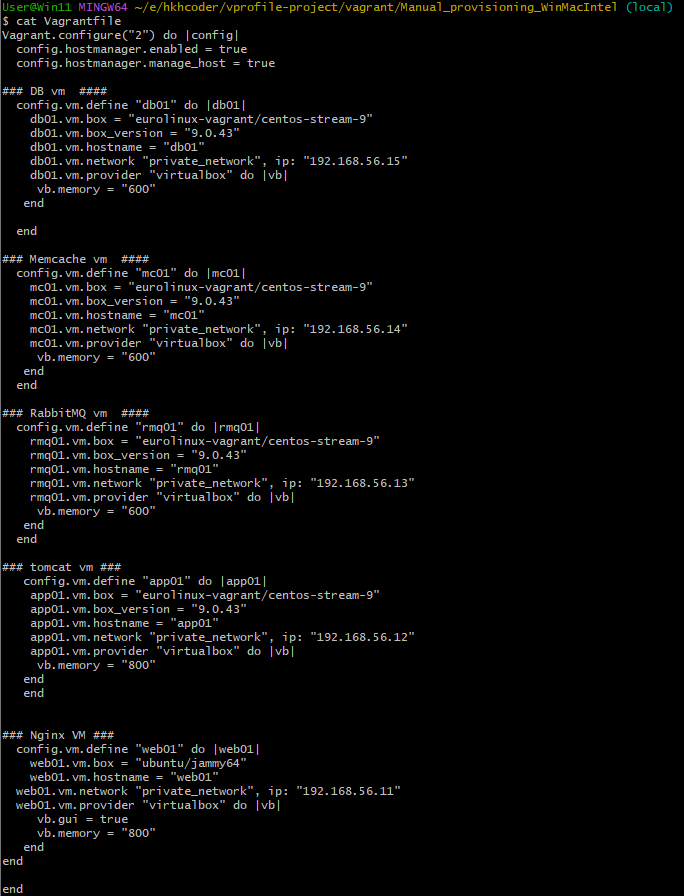This screenshot has height=896, width=684.
Task: Click the "### tomcat vm ###" comment
Action: point(61,566)
